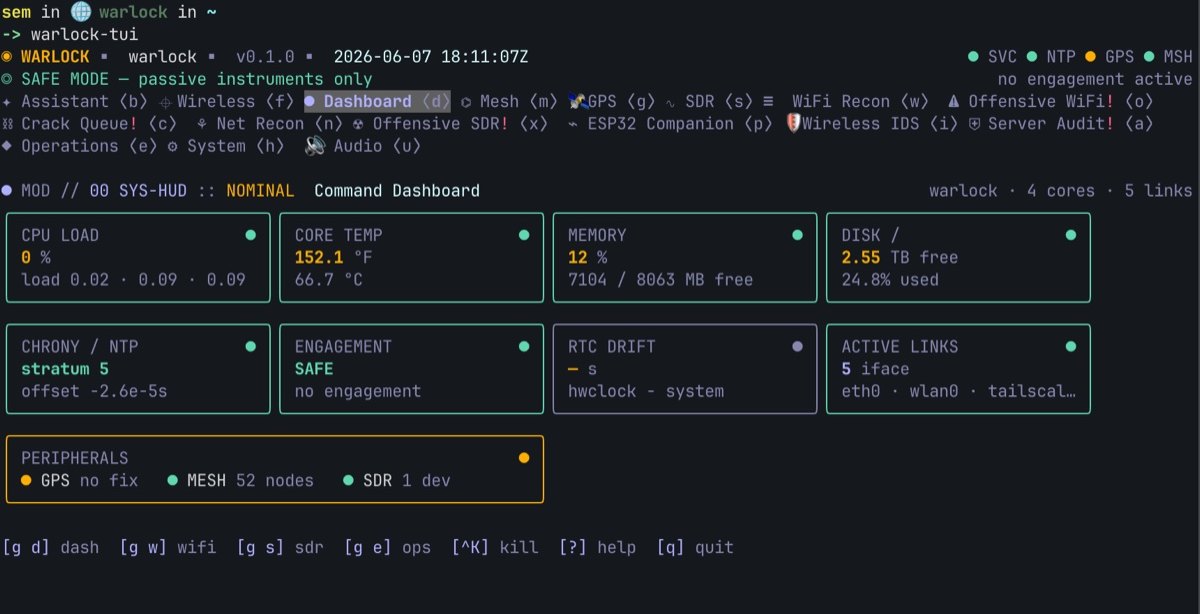
Task: Open Offensive SDR! module
Action: click(x=450, y=123)
